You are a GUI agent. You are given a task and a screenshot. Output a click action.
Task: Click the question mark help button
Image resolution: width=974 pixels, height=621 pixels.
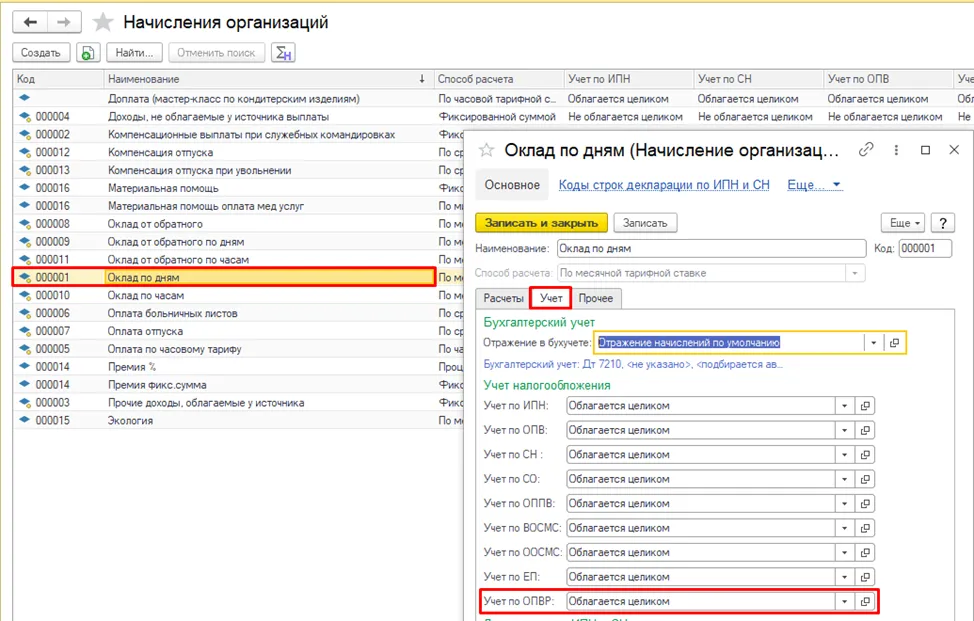(x=943, y=223)
